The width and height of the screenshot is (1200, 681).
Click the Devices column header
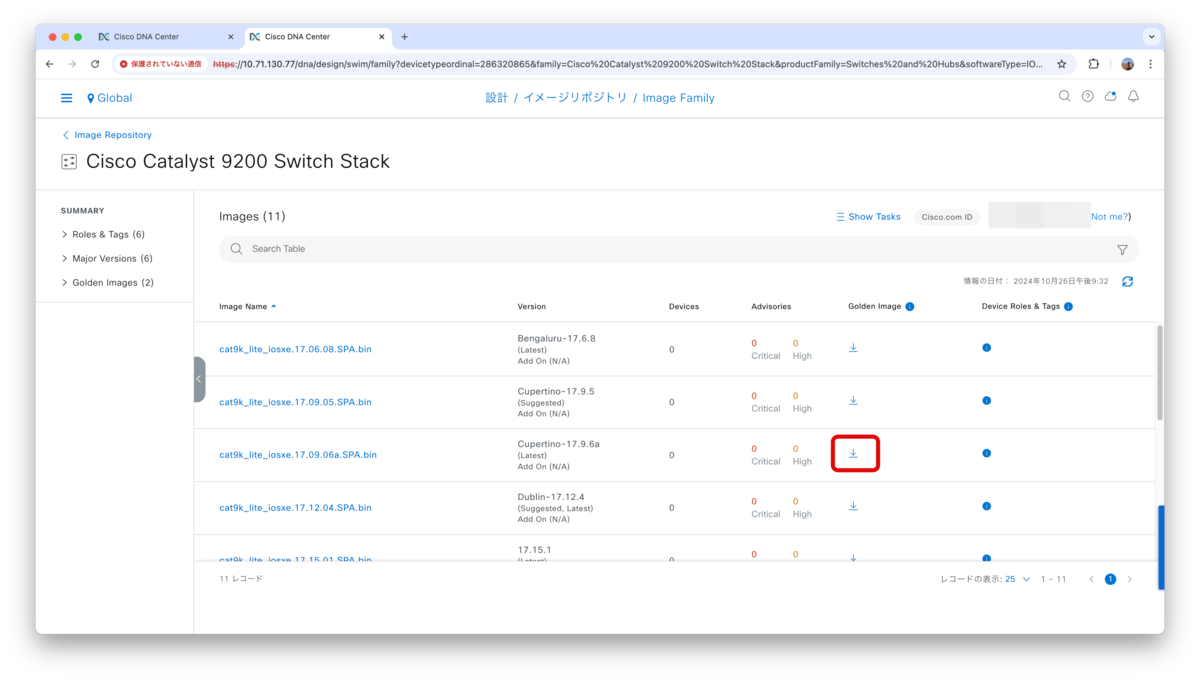[x=684, y=306]
